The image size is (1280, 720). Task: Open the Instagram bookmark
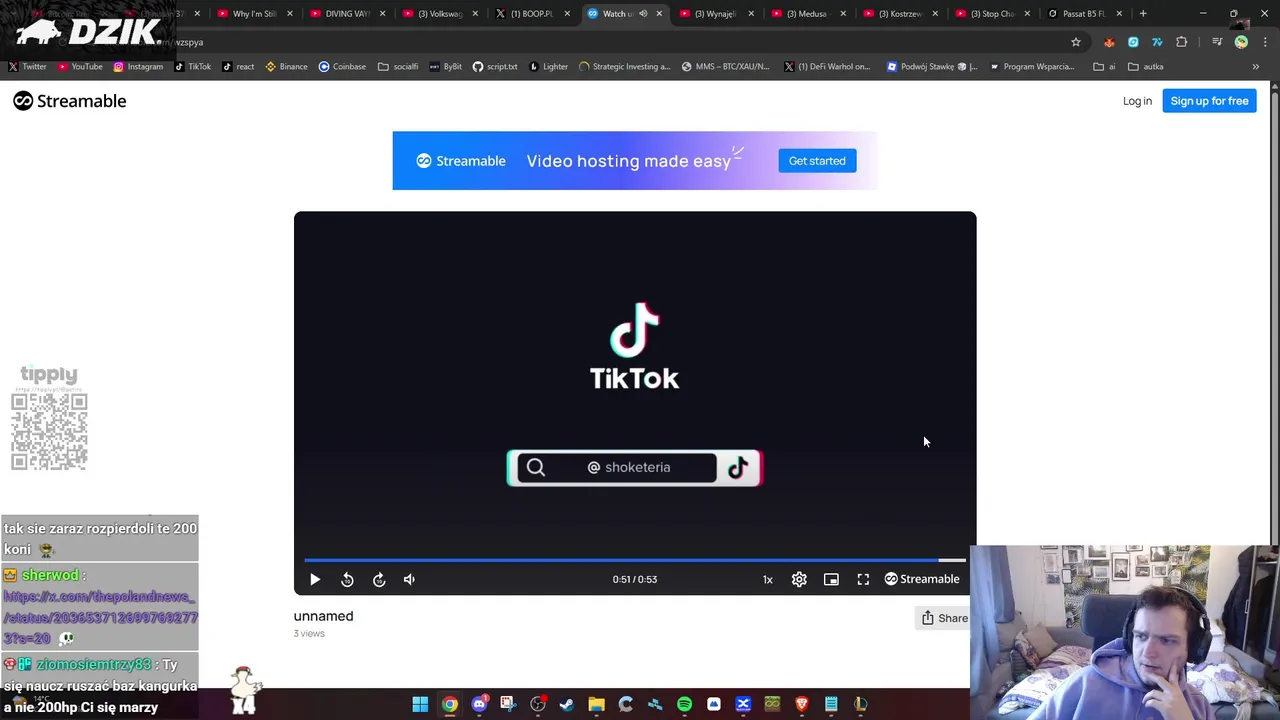click(x=138, y=67)
